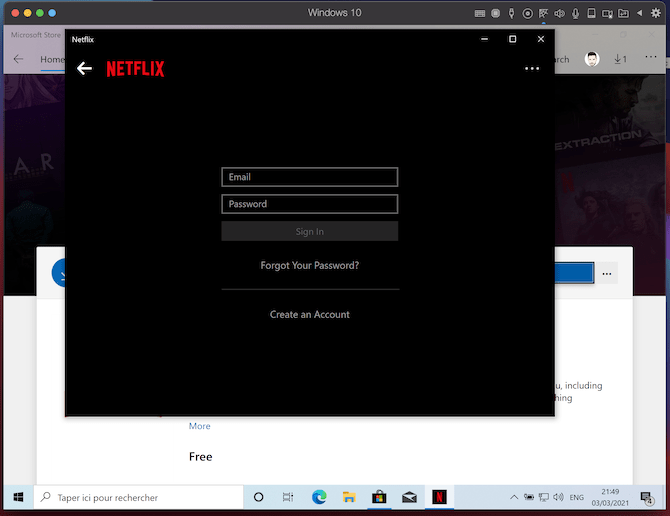Expand description with the More link
Image resolution: width=670 pixels, height=516 pixels.
(200, 426)
